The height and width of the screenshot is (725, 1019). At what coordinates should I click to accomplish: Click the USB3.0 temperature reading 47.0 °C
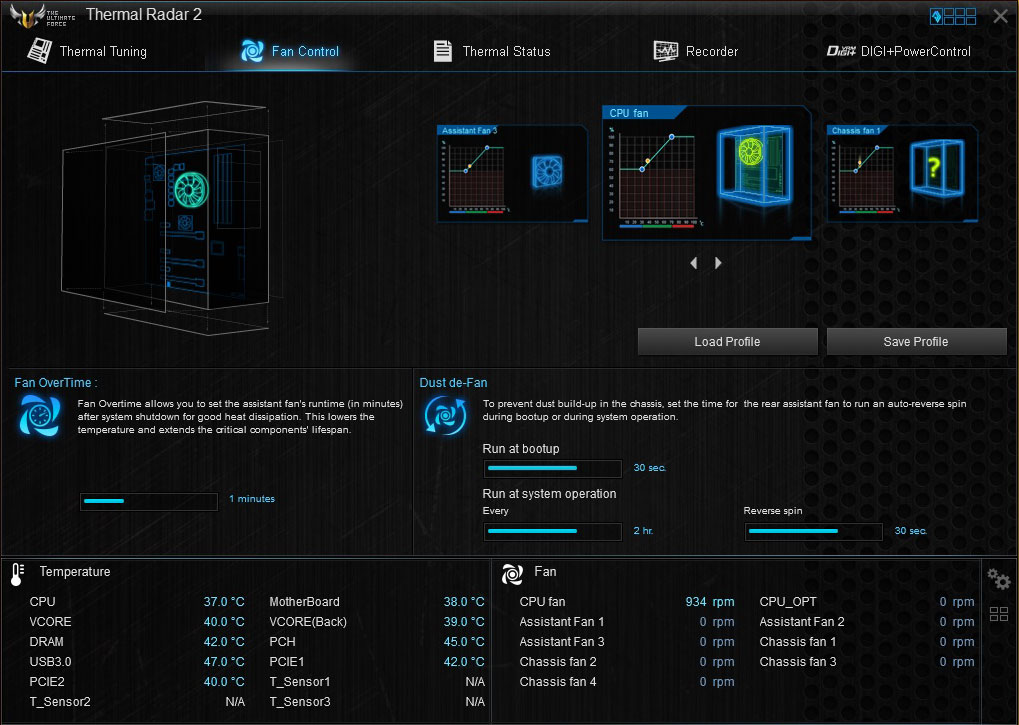tap(224, 662)
